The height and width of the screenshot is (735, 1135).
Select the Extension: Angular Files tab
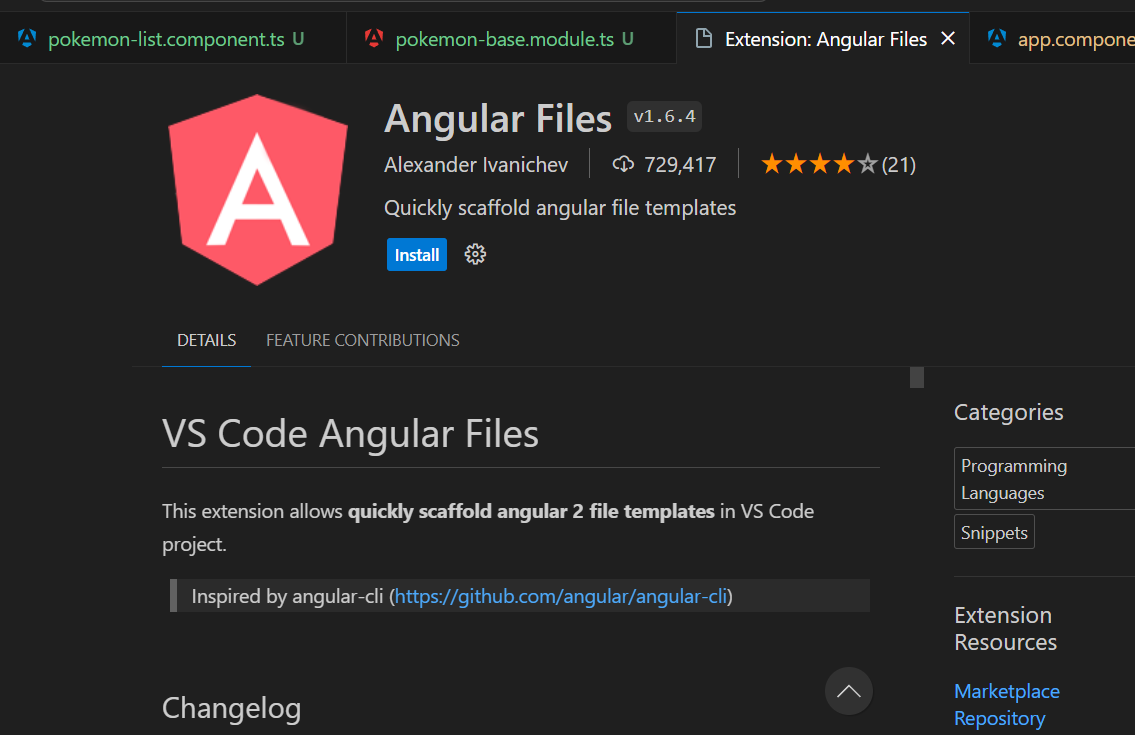(822, 38)
